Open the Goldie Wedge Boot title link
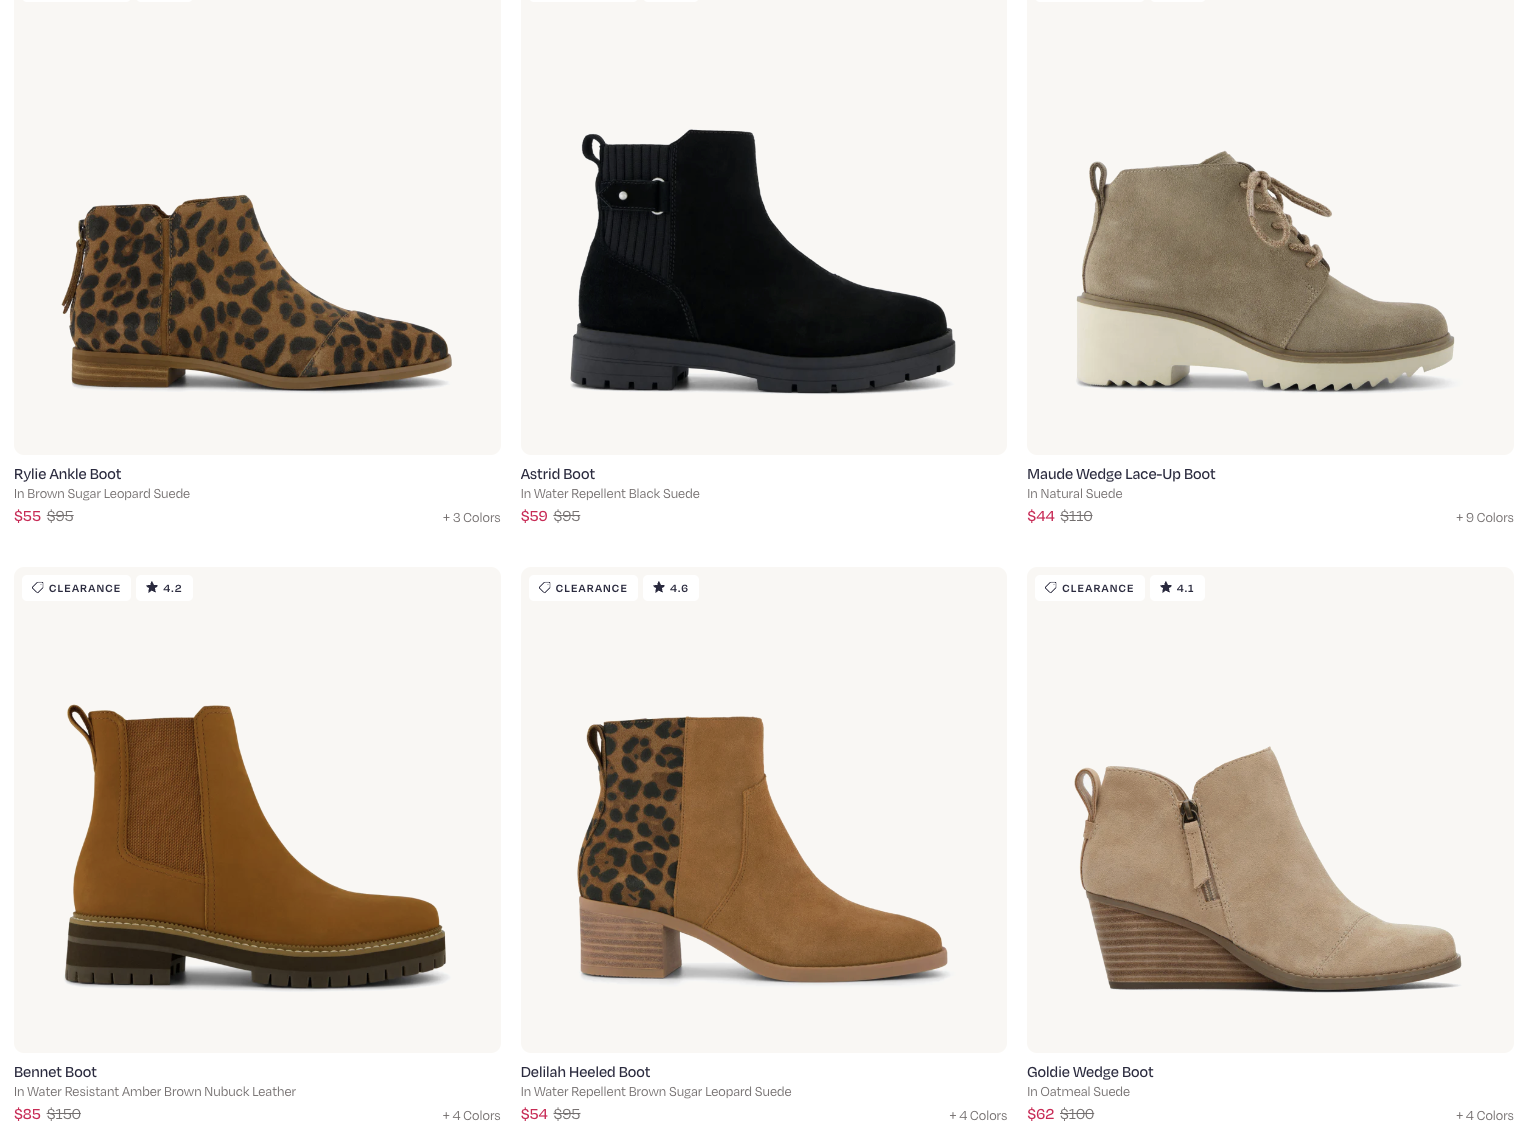Screen dimensions: 1532x1146 tap(1089, 1072)
